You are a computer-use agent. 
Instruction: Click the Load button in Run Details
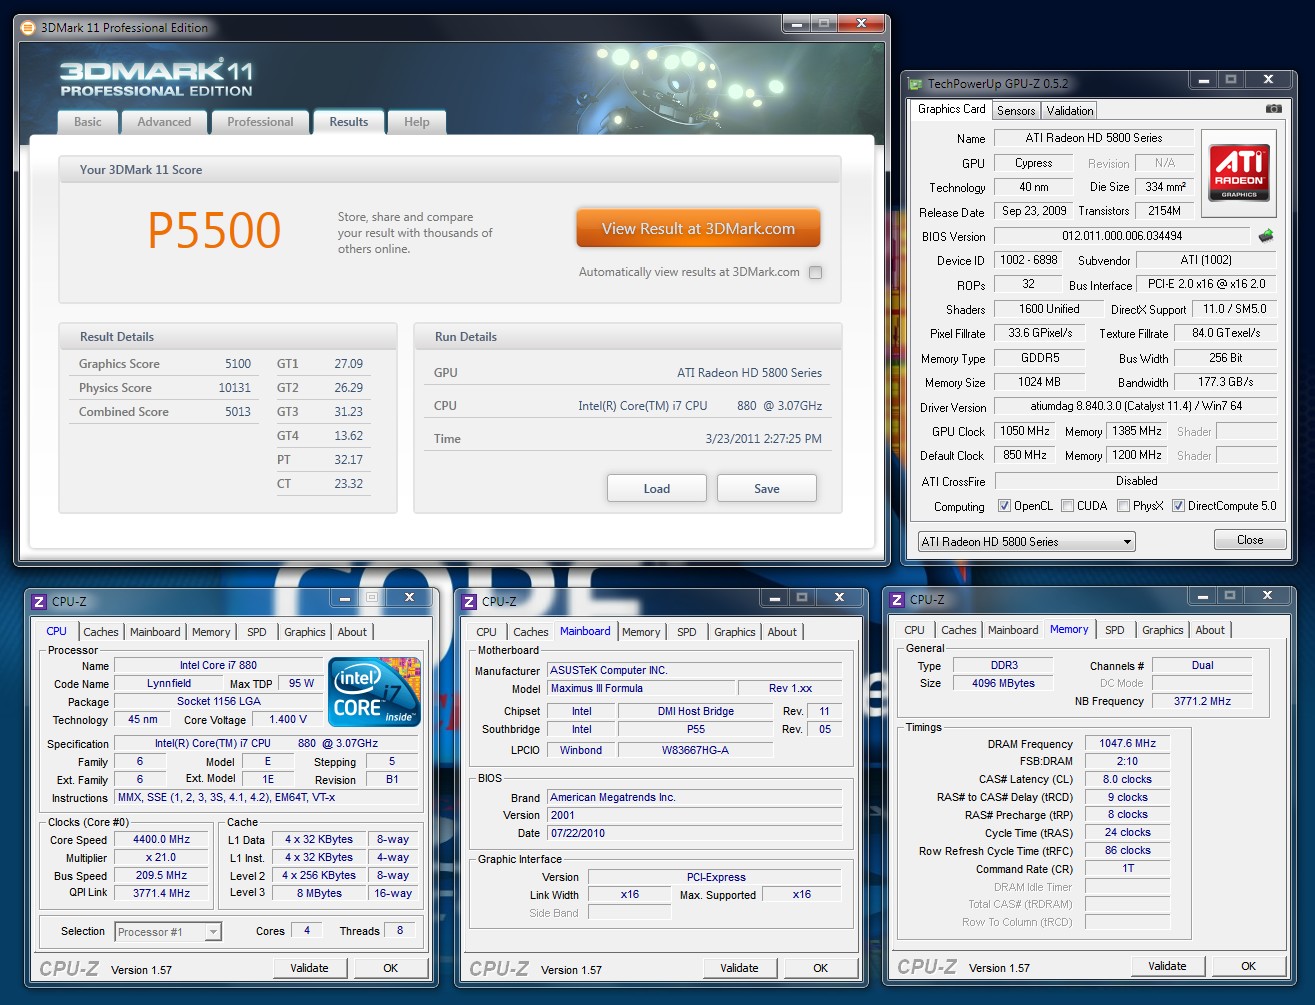[657, 489]
